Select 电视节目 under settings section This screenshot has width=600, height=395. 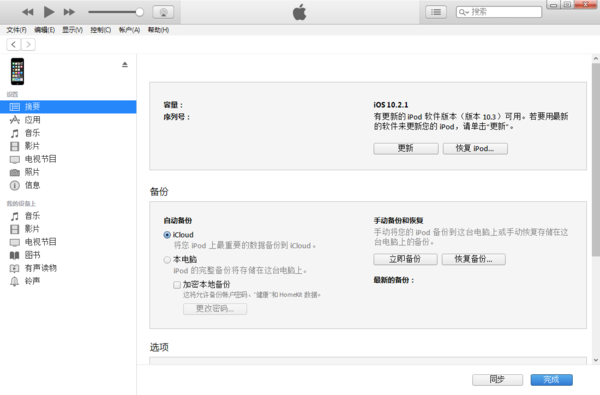point(68,159)
